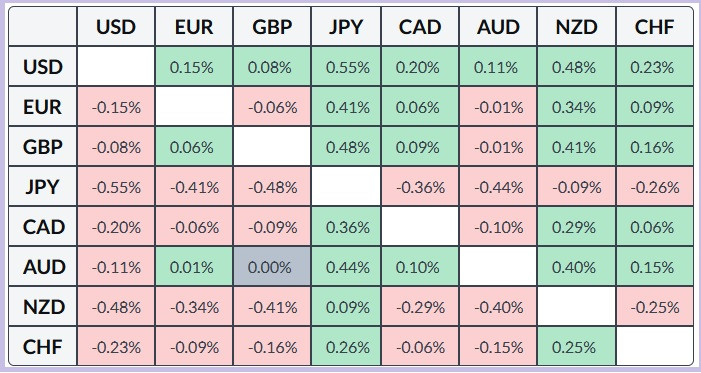
Task: Select the JPY column header
Action: tap(346, 26)
